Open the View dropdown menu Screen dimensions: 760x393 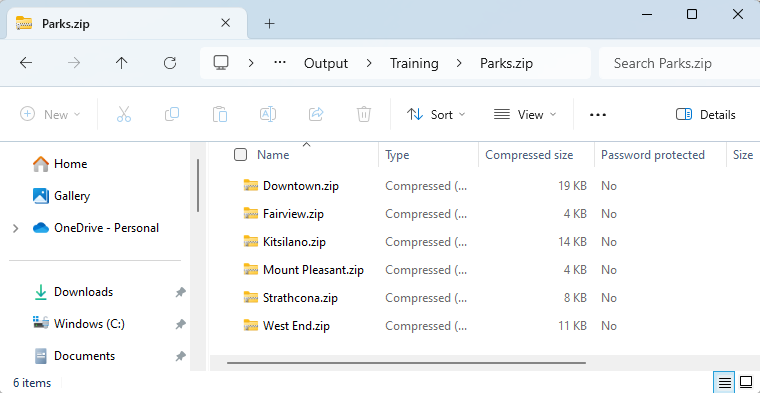pyautogui.click(x=525, y=115)
